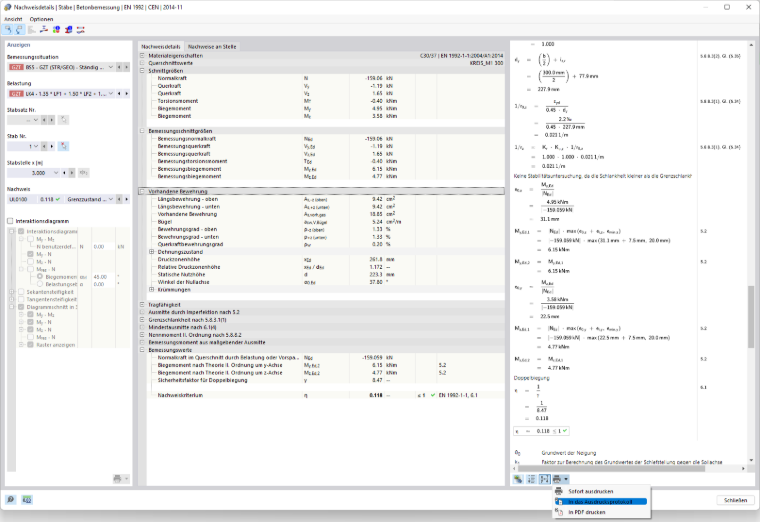
Task: Step to next Stabstelle x location arrow
Action: (72, 173)
